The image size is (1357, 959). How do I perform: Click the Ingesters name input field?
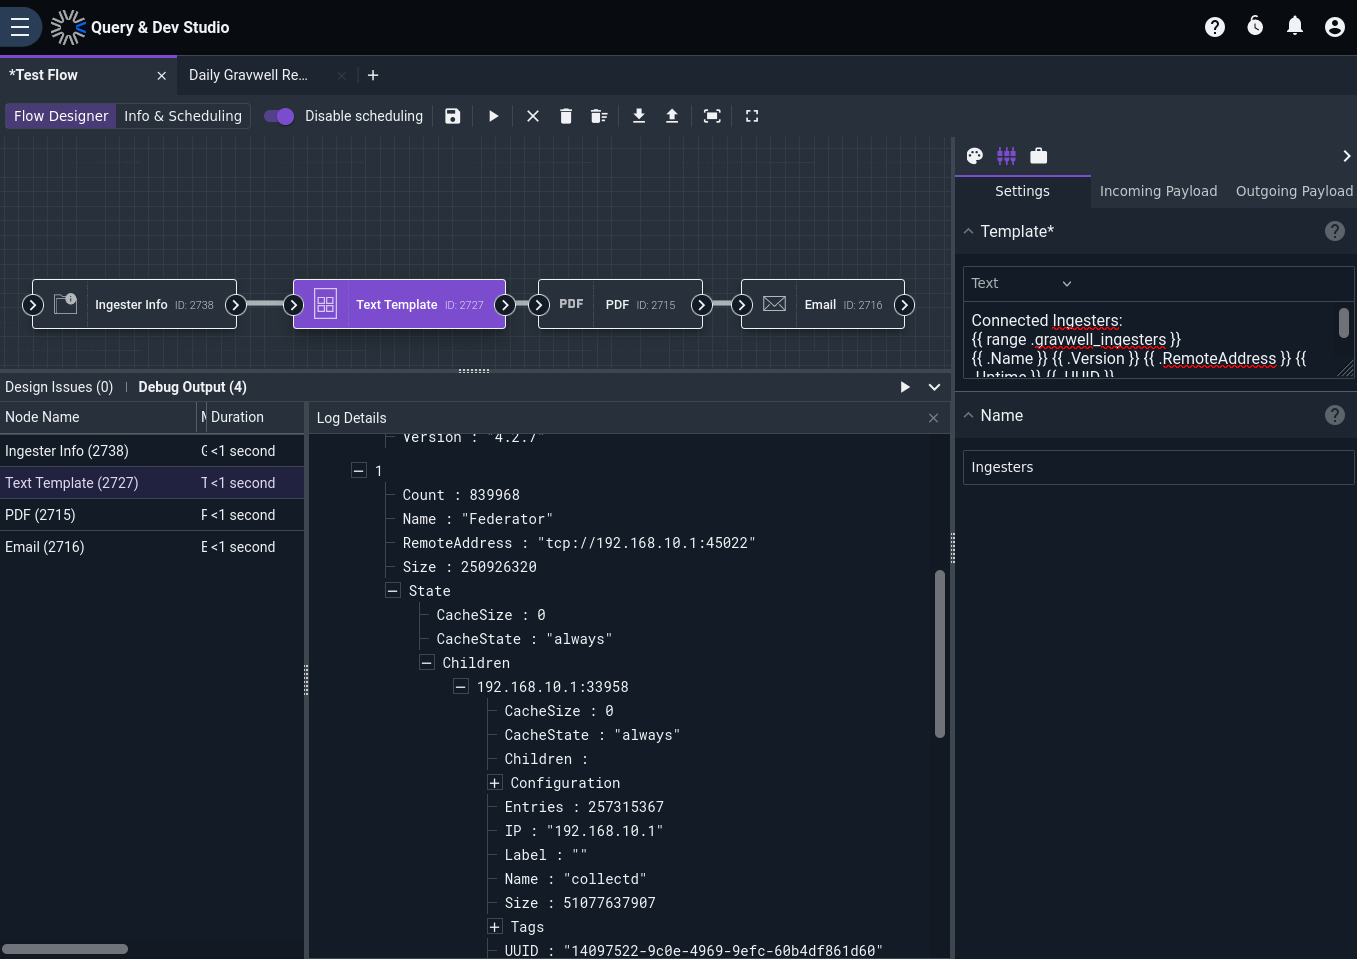pos(1158,467)
